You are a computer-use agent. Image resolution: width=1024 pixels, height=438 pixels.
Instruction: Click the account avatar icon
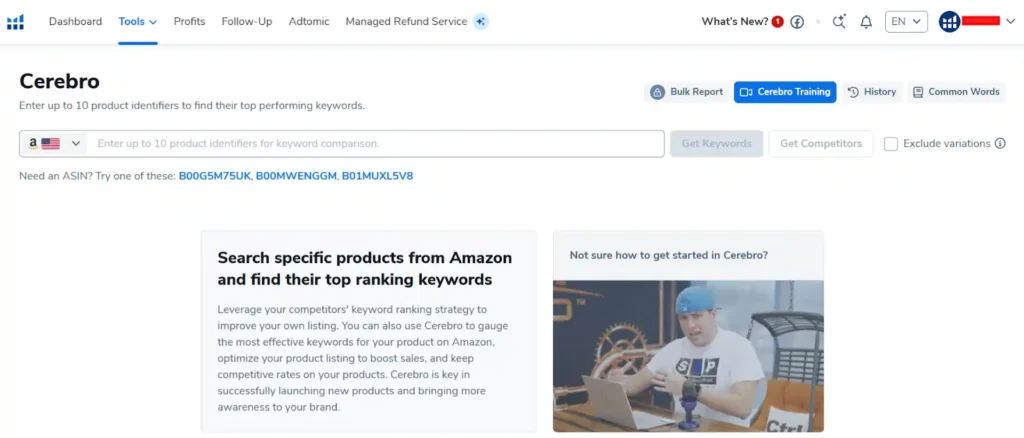(949, 22)
